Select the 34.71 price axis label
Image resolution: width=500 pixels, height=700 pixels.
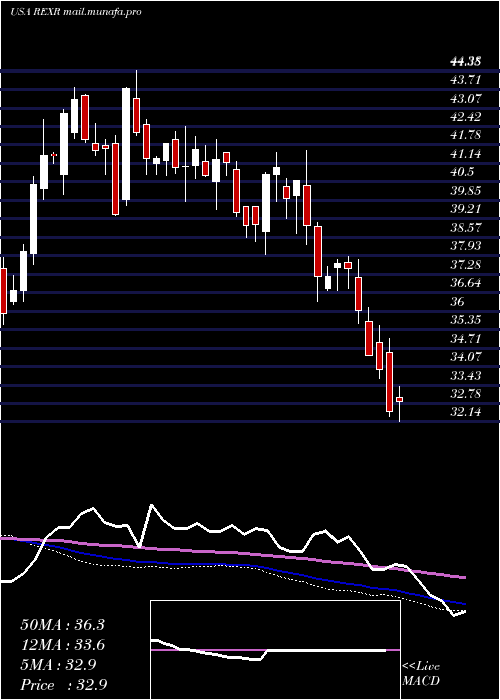465,338
